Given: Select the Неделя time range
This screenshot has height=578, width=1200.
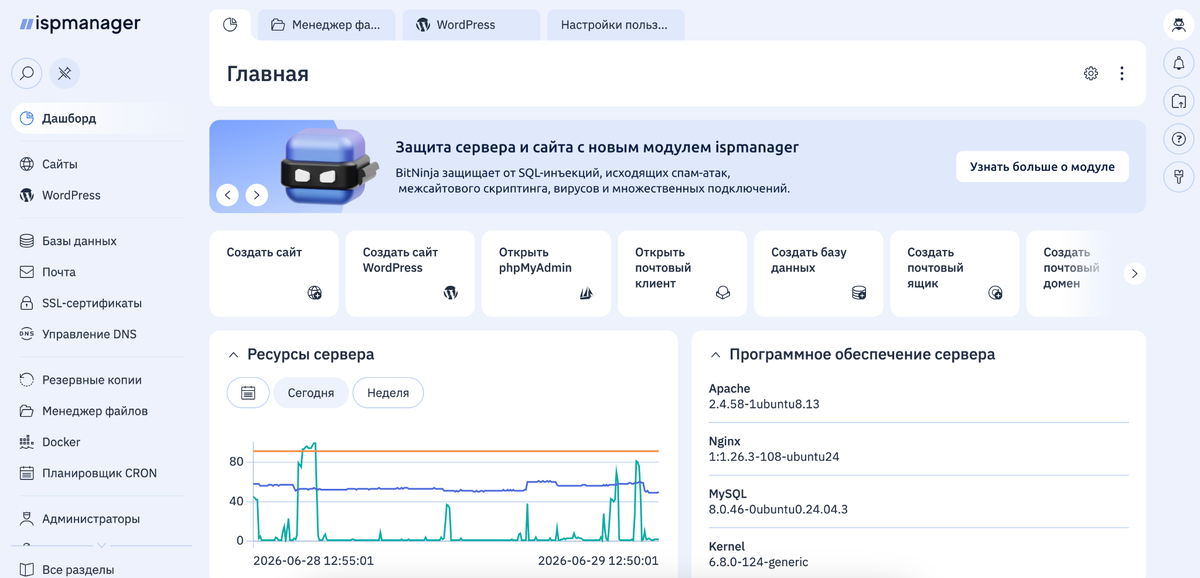Looking at the screenshot, I should 388,393.
